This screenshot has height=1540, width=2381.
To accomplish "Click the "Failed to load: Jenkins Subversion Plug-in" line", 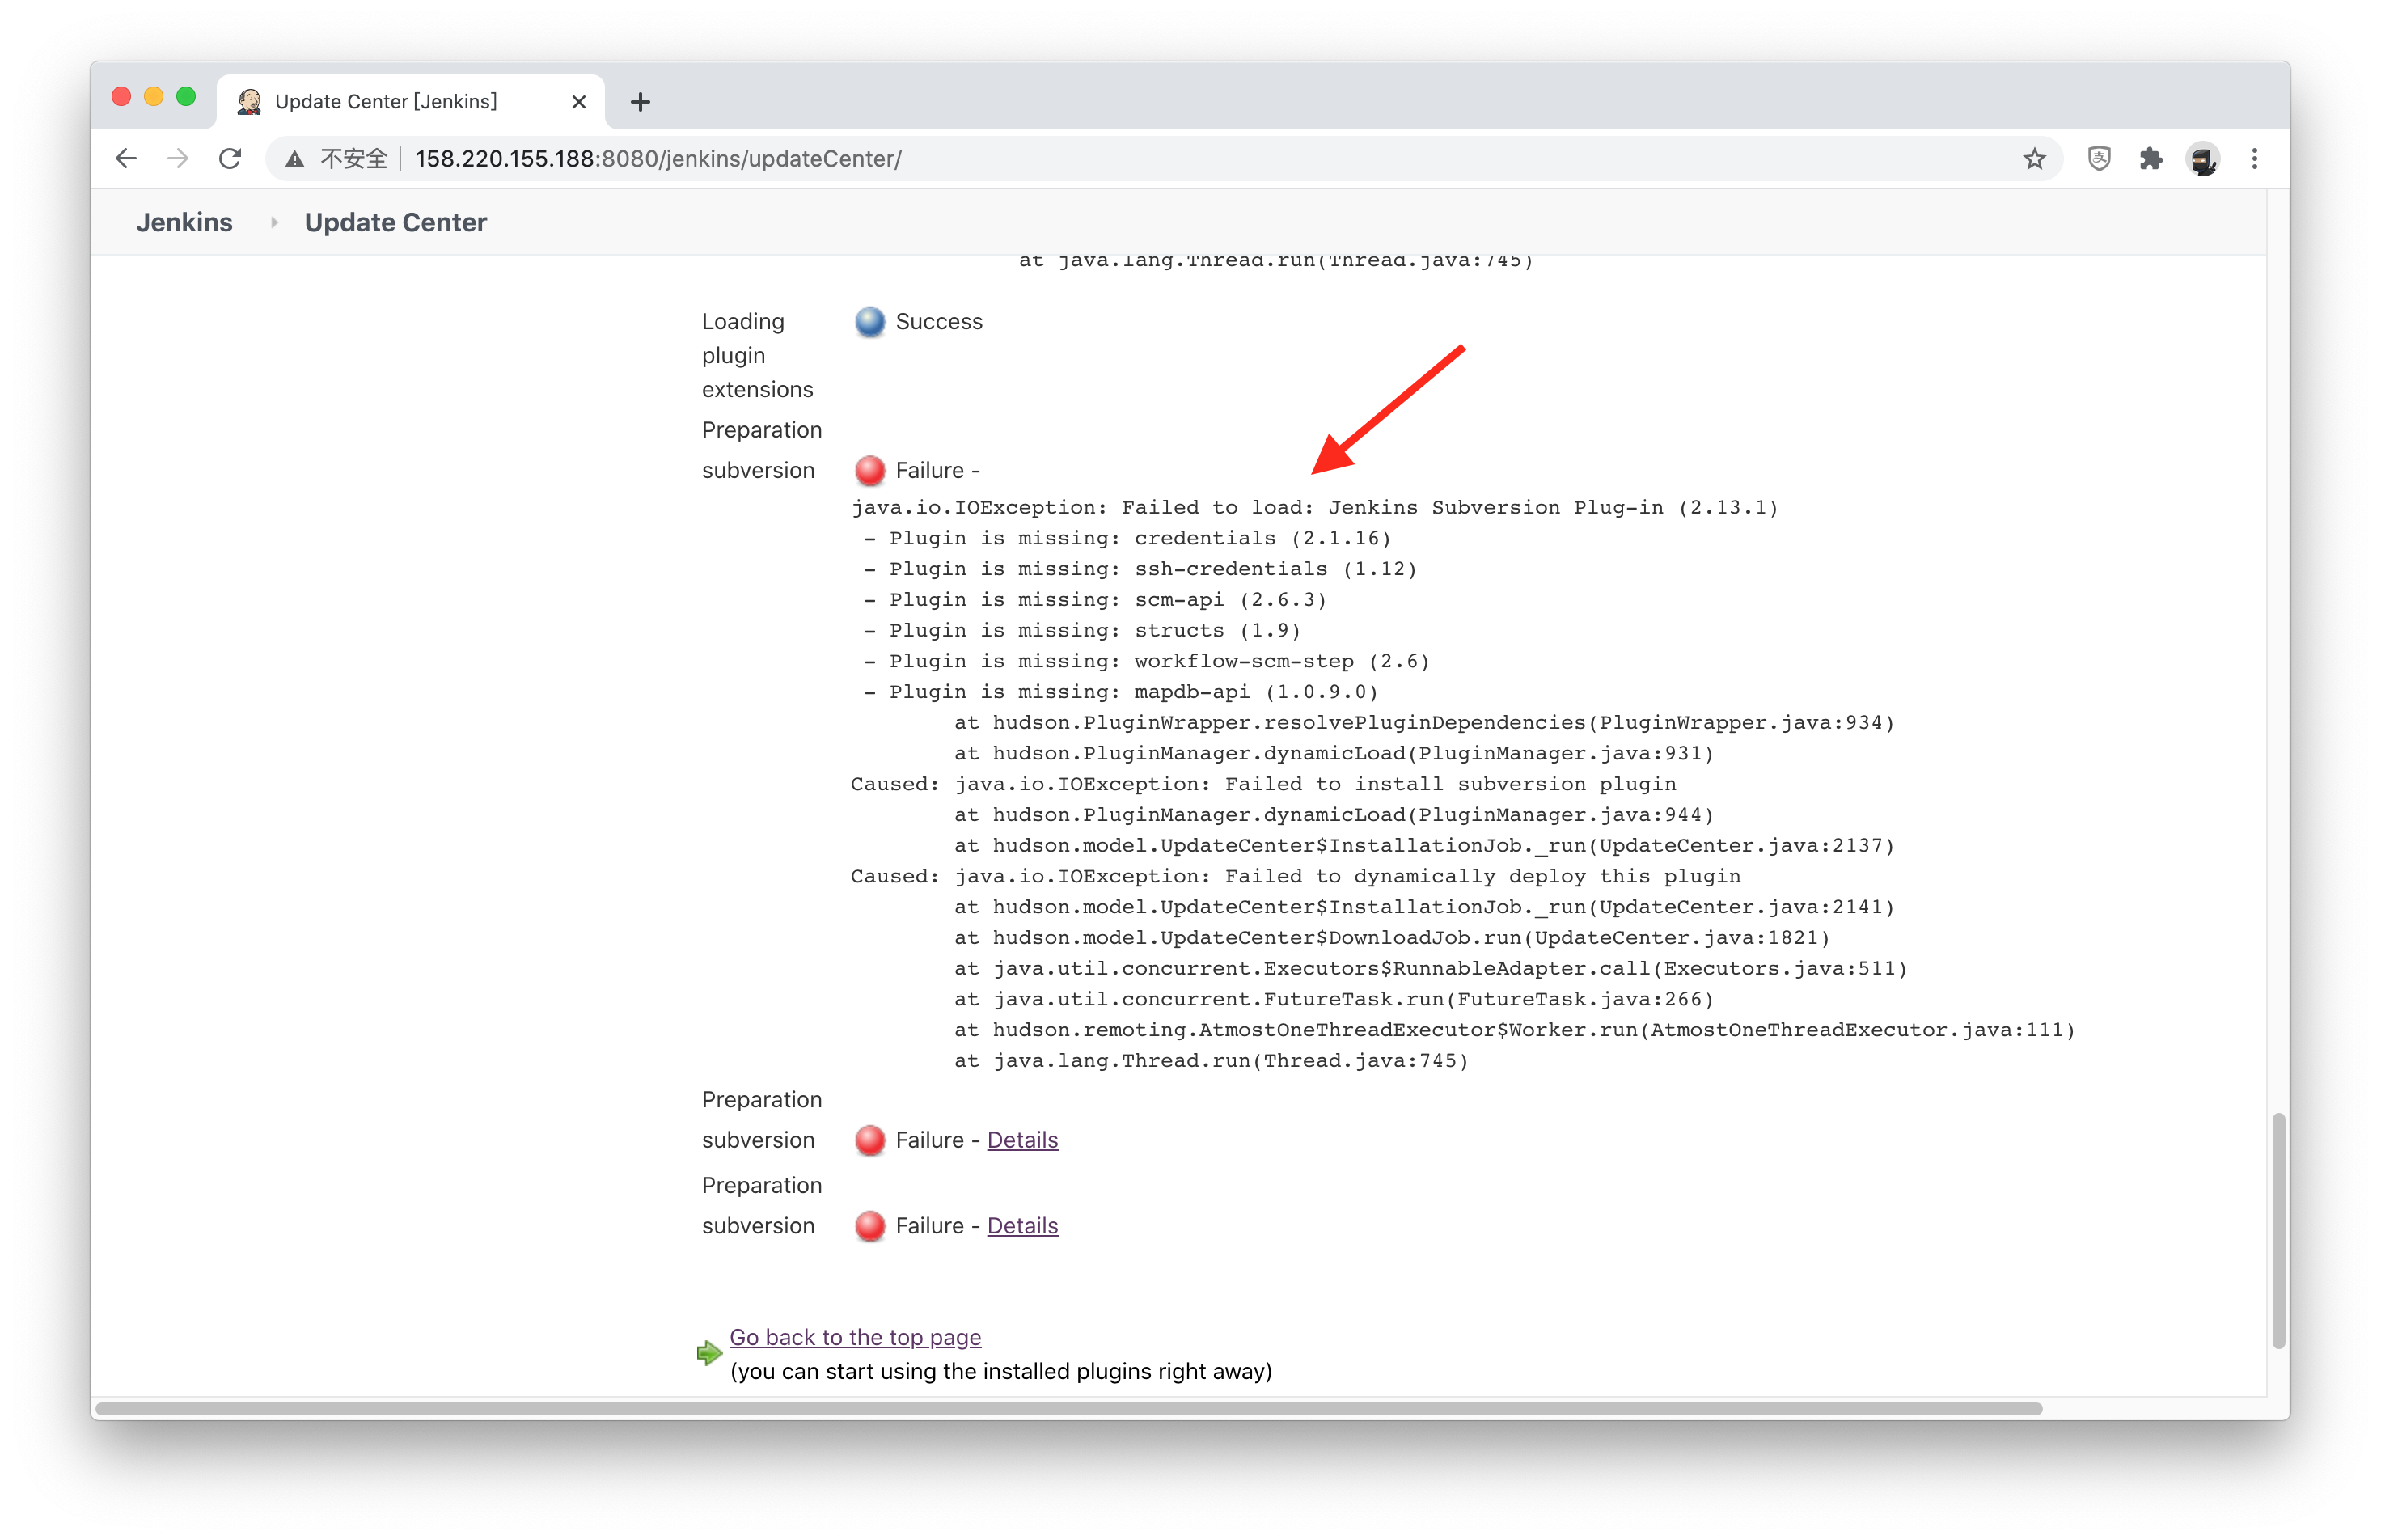I will (x=1314, y=507).
